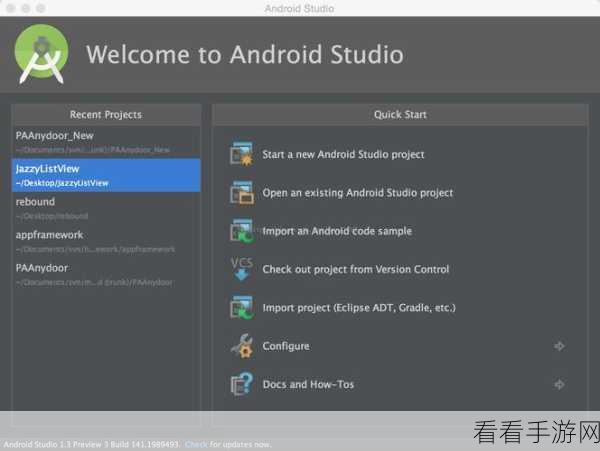Open the appframework recent project
This screenshot has height=451, width=600.
click(x=106, y=241)
